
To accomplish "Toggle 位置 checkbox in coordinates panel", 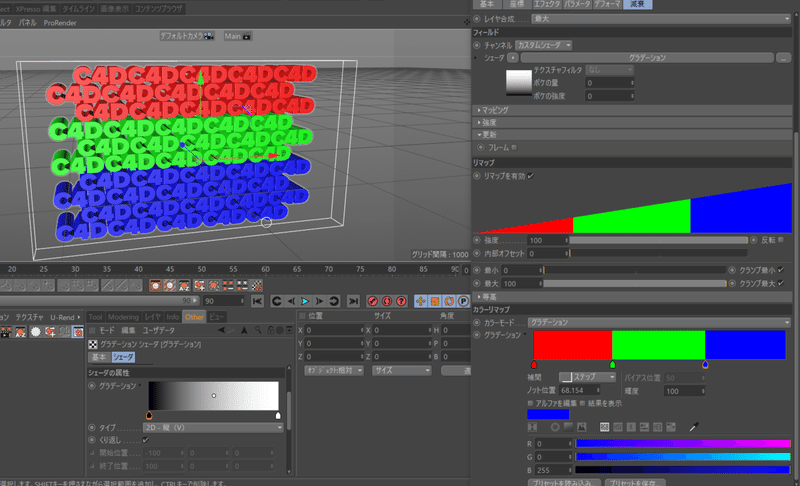I will point(302,316).
